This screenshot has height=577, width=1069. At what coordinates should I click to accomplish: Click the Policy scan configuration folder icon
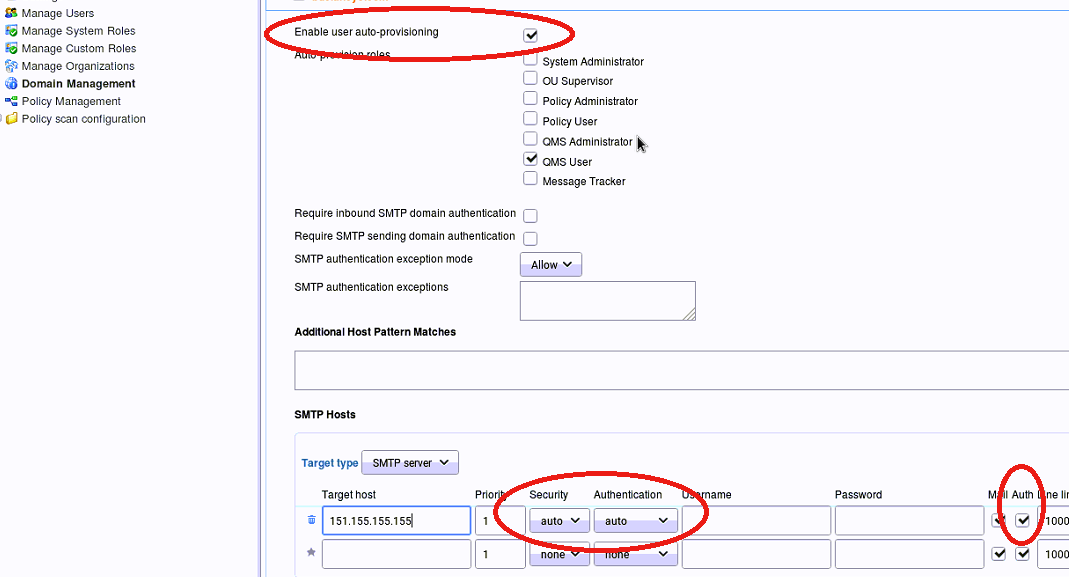11,119
